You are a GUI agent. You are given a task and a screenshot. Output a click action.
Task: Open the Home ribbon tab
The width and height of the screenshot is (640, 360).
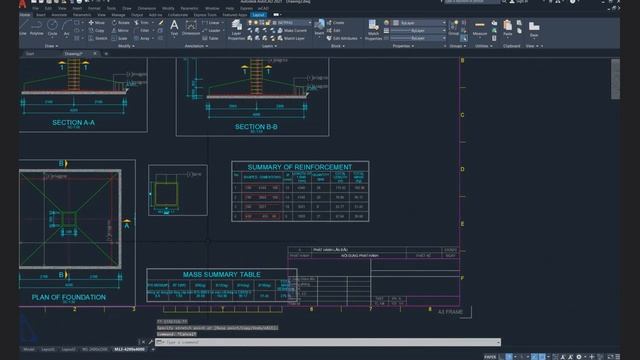(x=25, y=15)
